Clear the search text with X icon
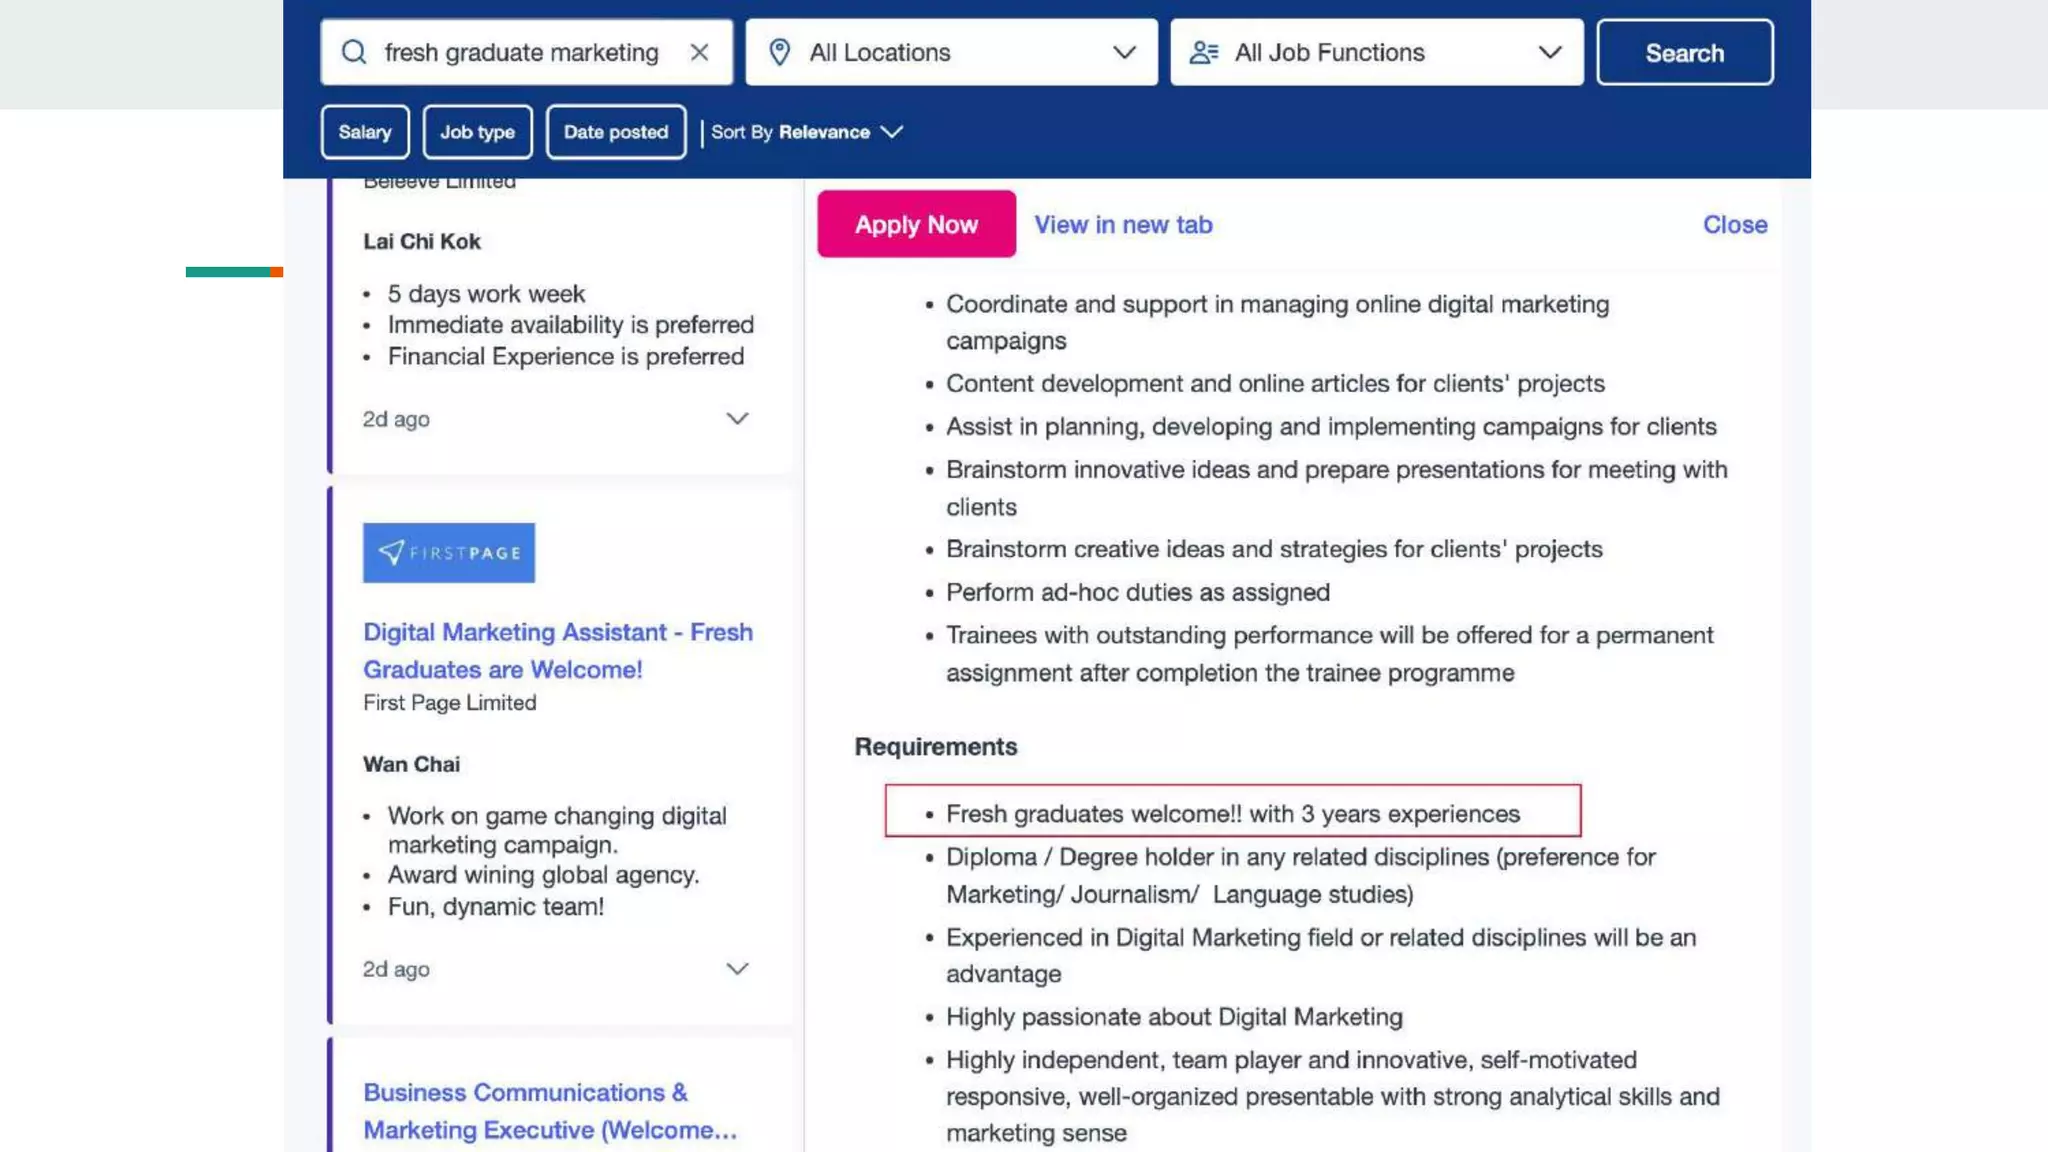The height and width of the screenshot is (1152, 2048). click(x=699, y=52)
